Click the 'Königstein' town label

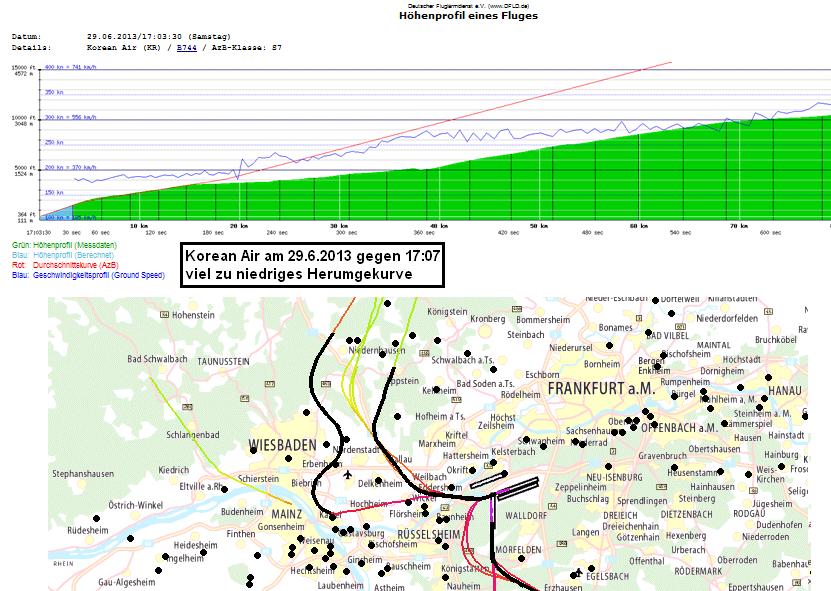[447, 312]
